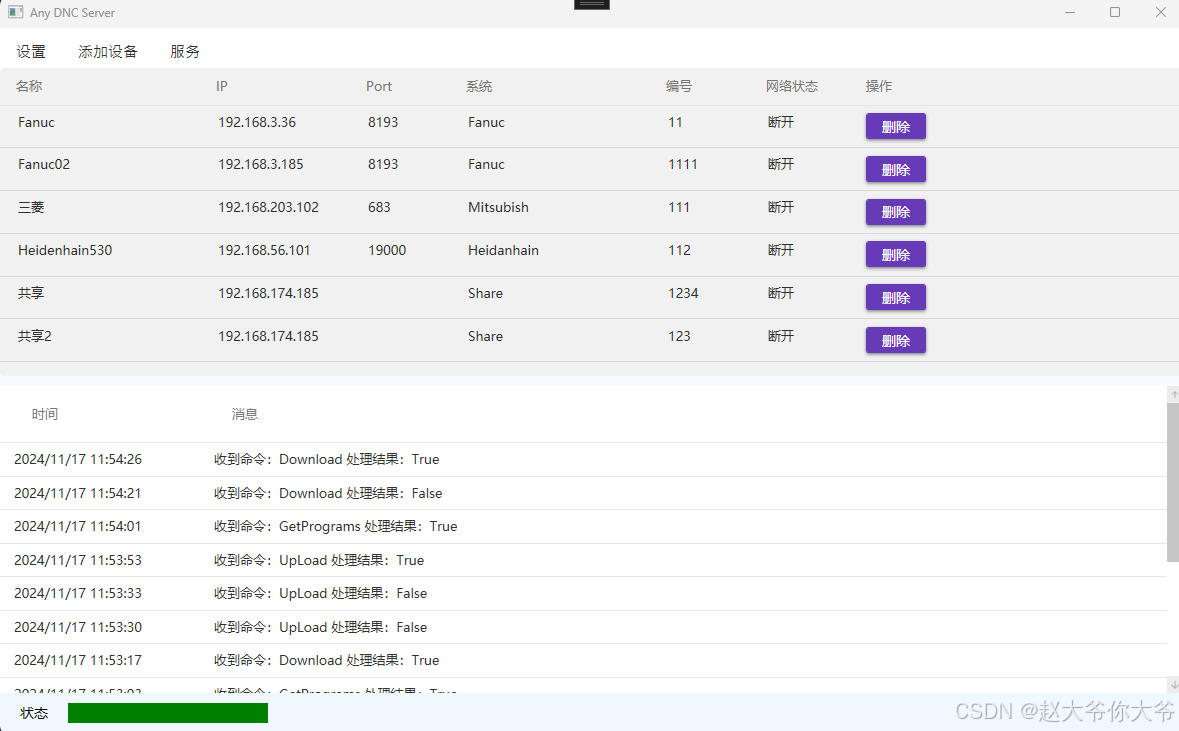This screenshot has width=1179, height=731.
Task: Click the IP column header
Action: click(222, 86)
